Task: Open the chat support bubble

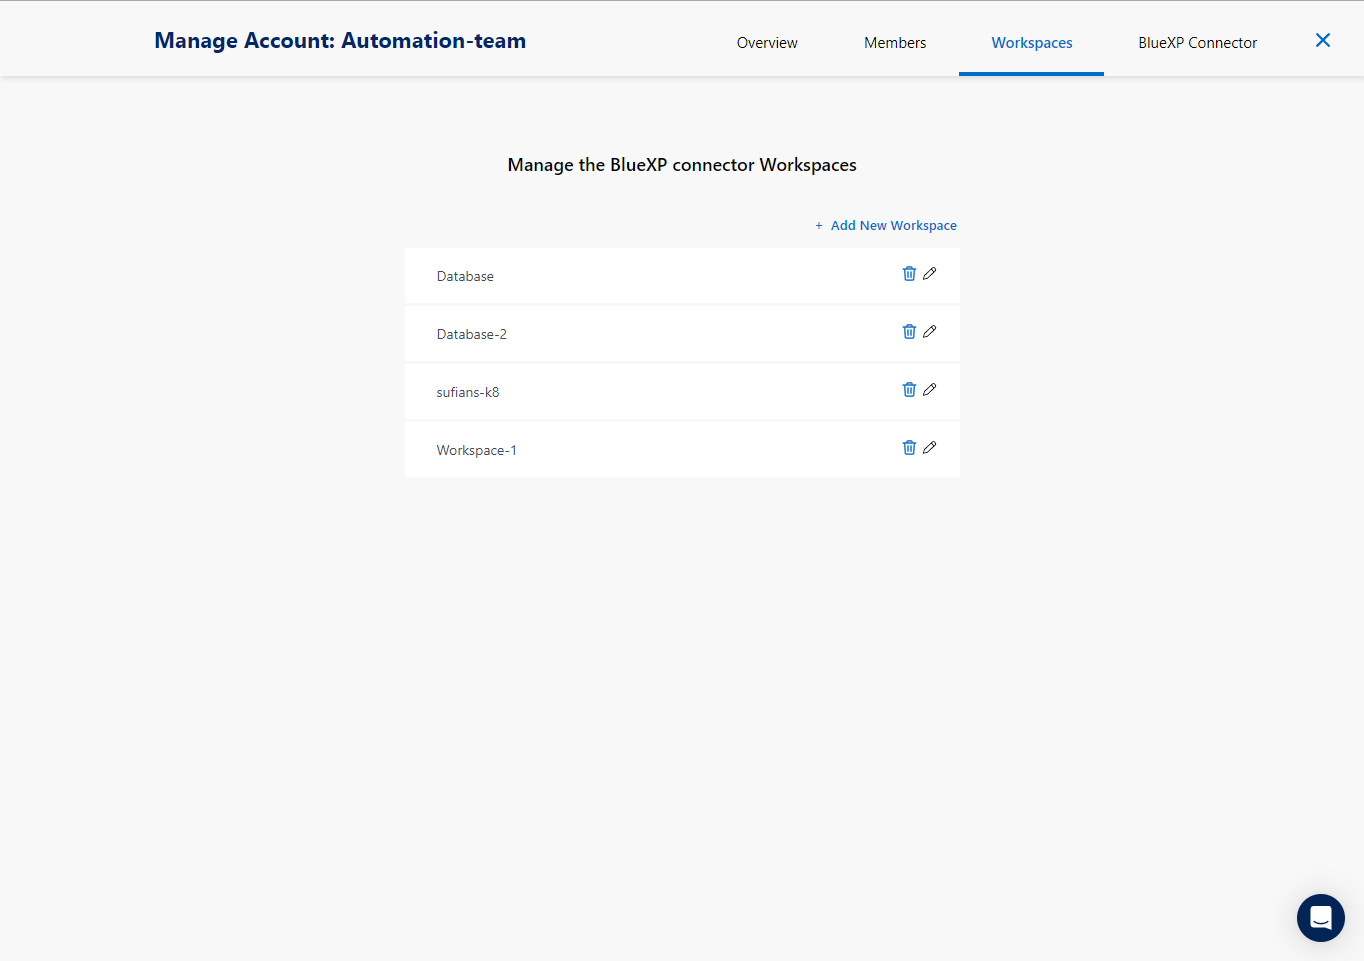Action: (x=1320, y=917)
